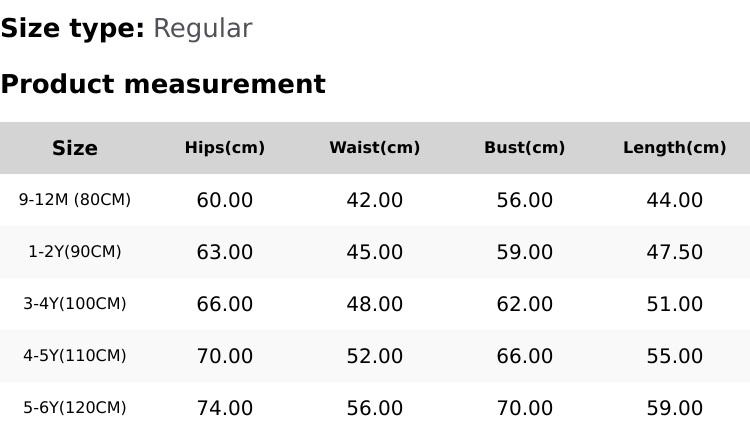Click the Product measurement heading
This screenshot has width=750, height=434.
tap(163, 84)
